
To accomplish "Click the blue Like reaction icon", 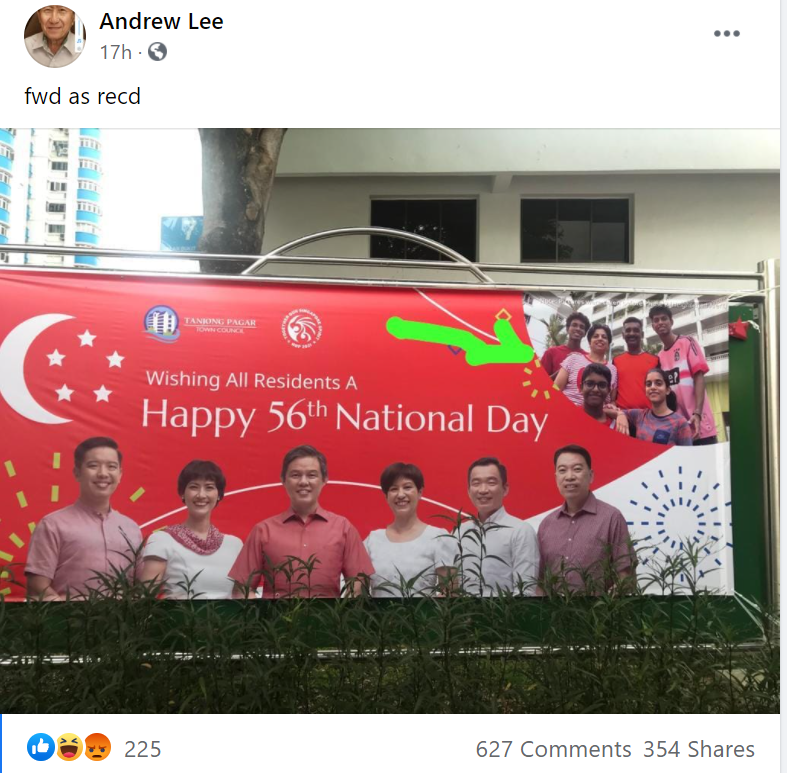I will (41, 748).
